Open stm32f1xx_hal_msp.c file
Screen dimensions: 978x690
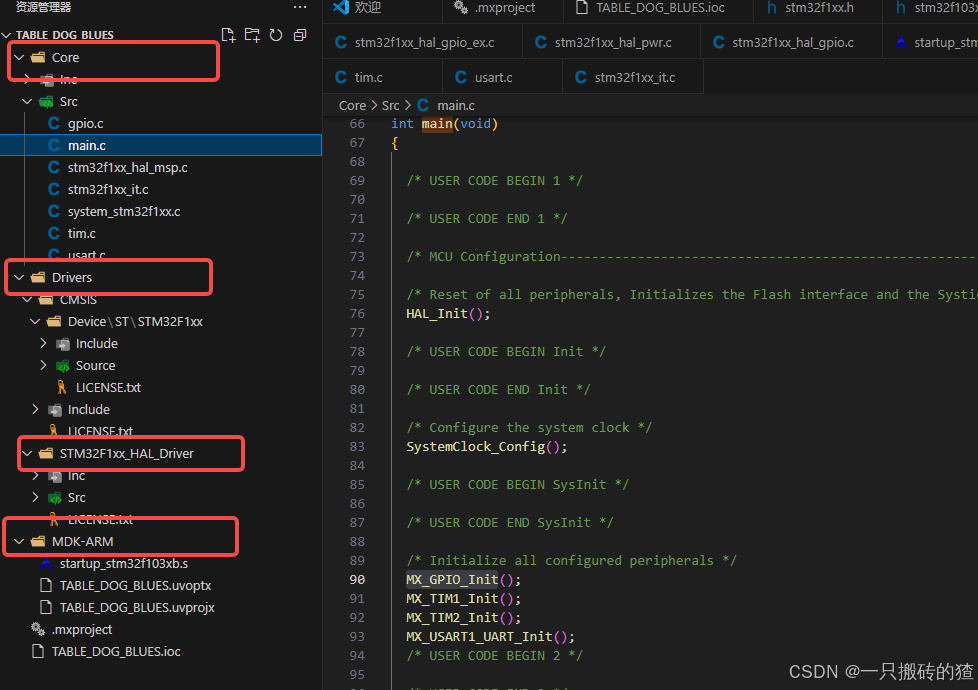pos(127,167)
